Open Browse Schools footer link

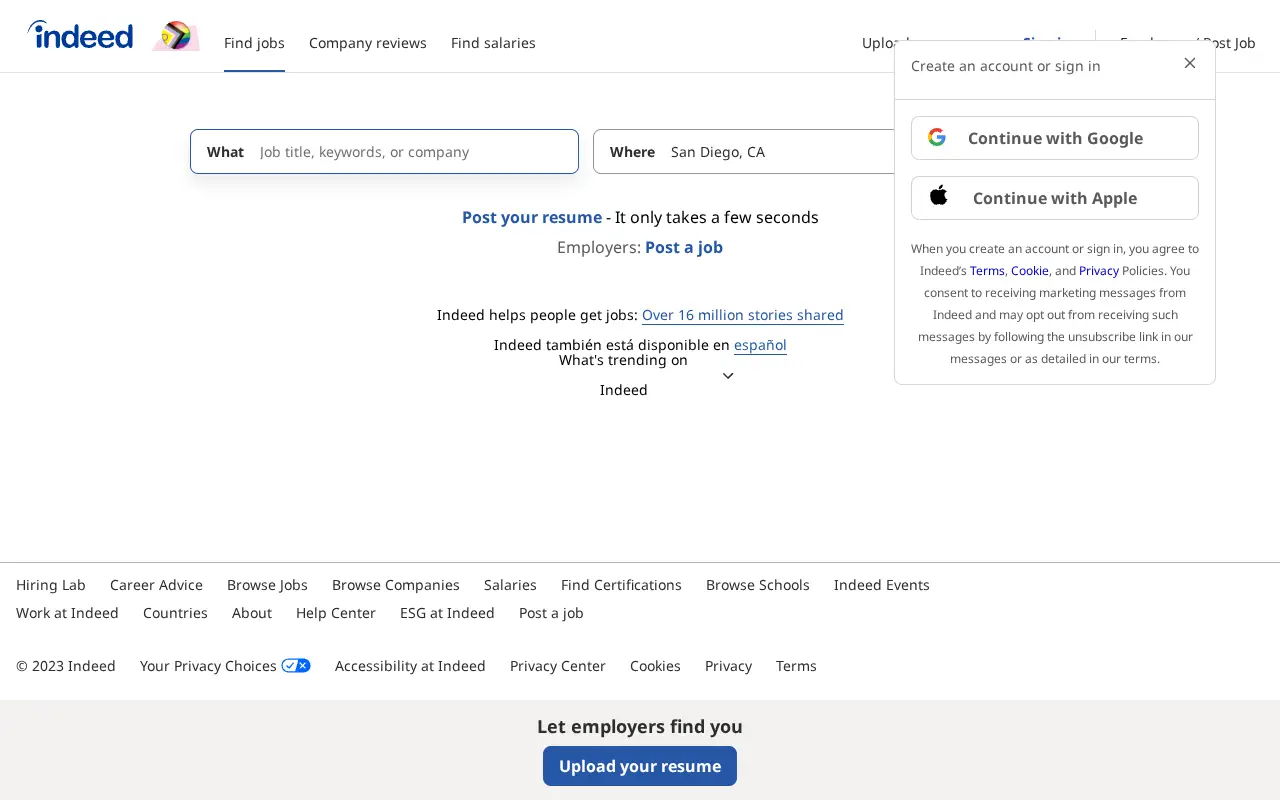pyautogui.click(x=758, y=585)
